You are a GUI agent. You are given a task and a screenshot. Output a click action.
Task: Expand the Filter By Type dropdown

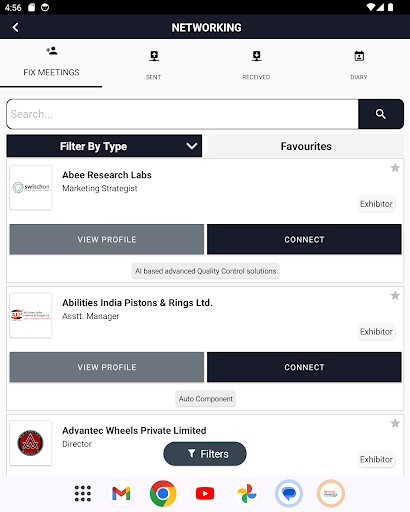(104, 146)
